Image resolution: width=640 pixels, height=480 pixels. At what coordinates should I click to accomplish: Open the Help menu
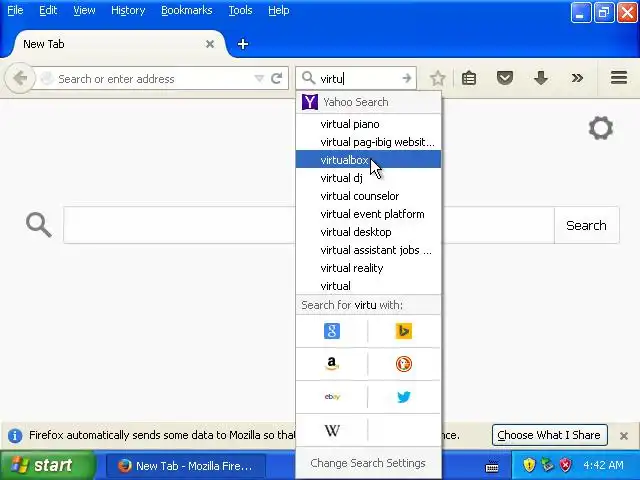(x=279, y=10)
